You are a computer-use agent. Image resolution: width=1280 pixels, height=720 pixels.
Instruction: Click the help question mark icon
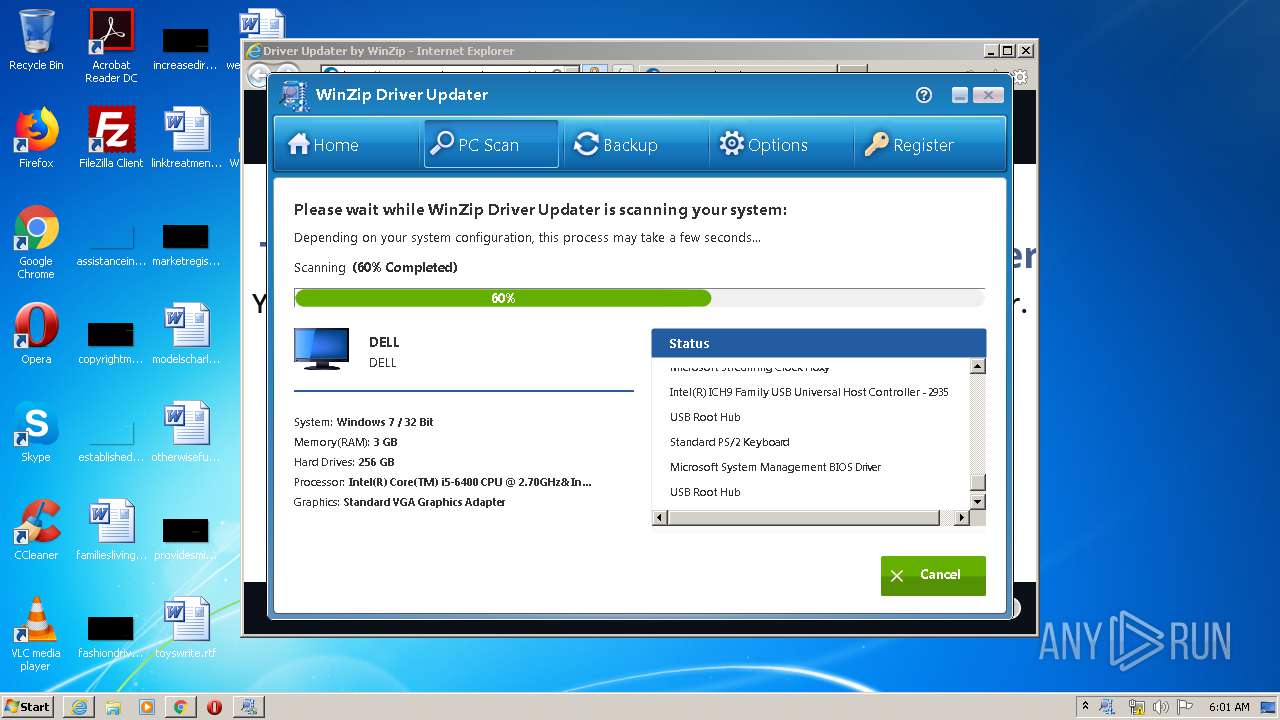pos(924,95)
